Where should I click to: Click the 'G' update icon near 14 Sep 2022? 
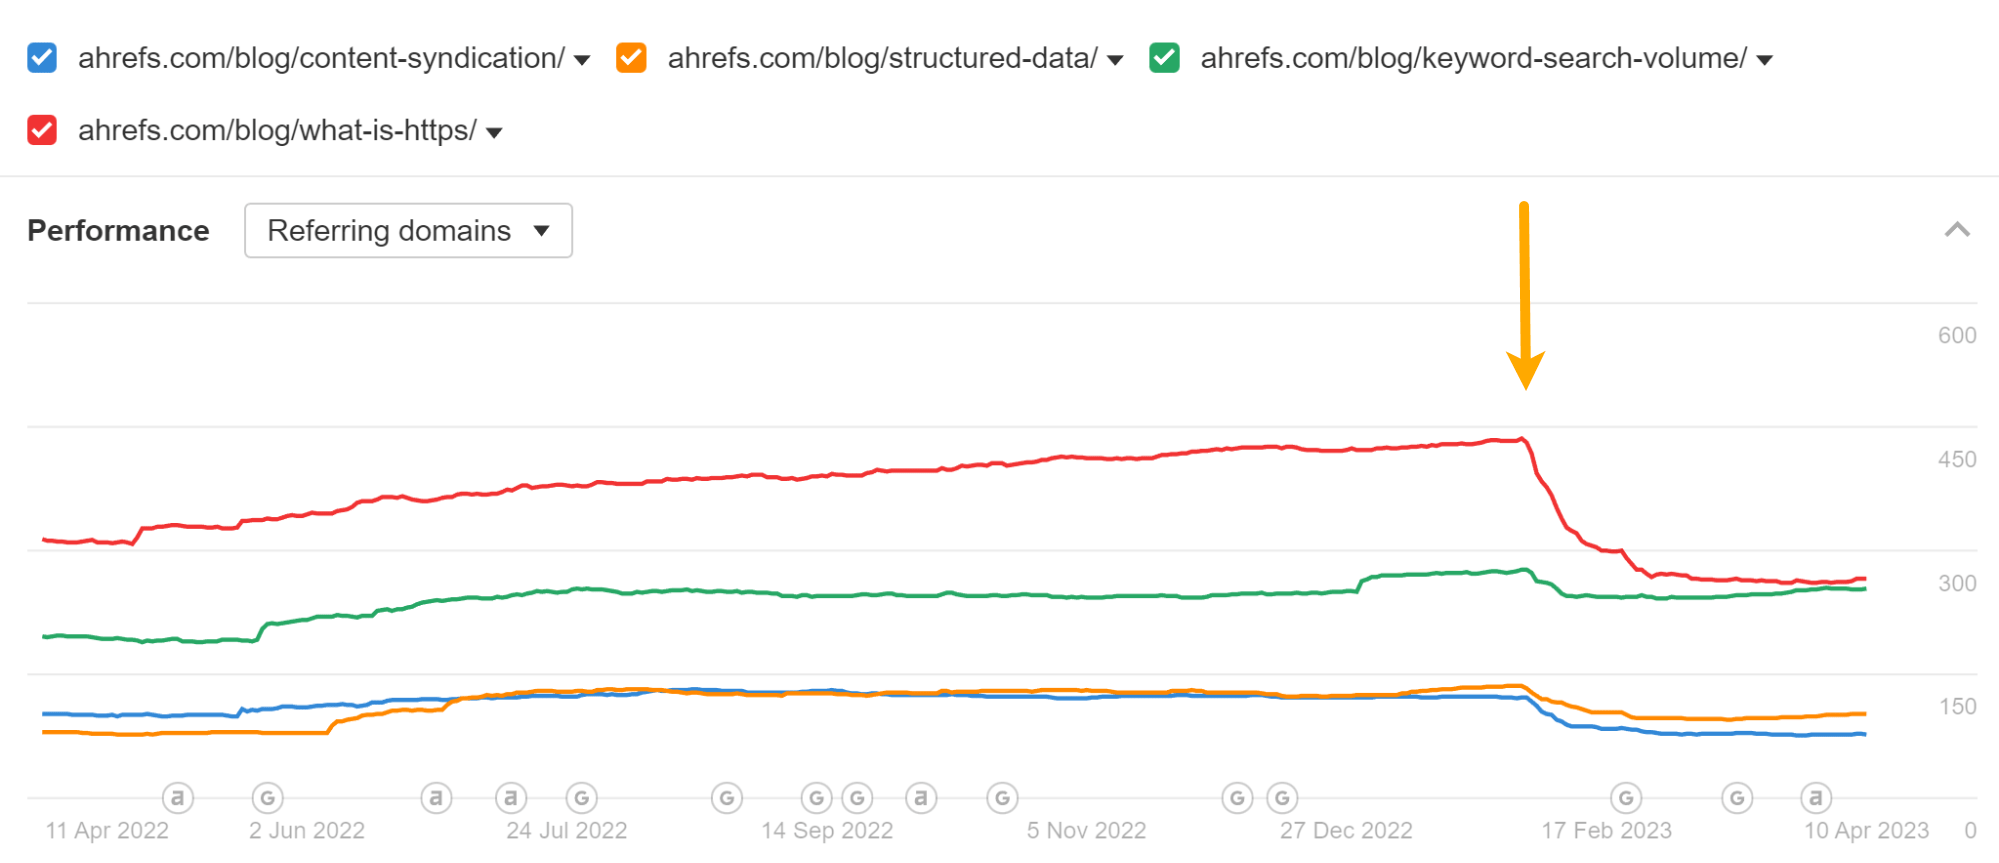[x=816, y=797]
